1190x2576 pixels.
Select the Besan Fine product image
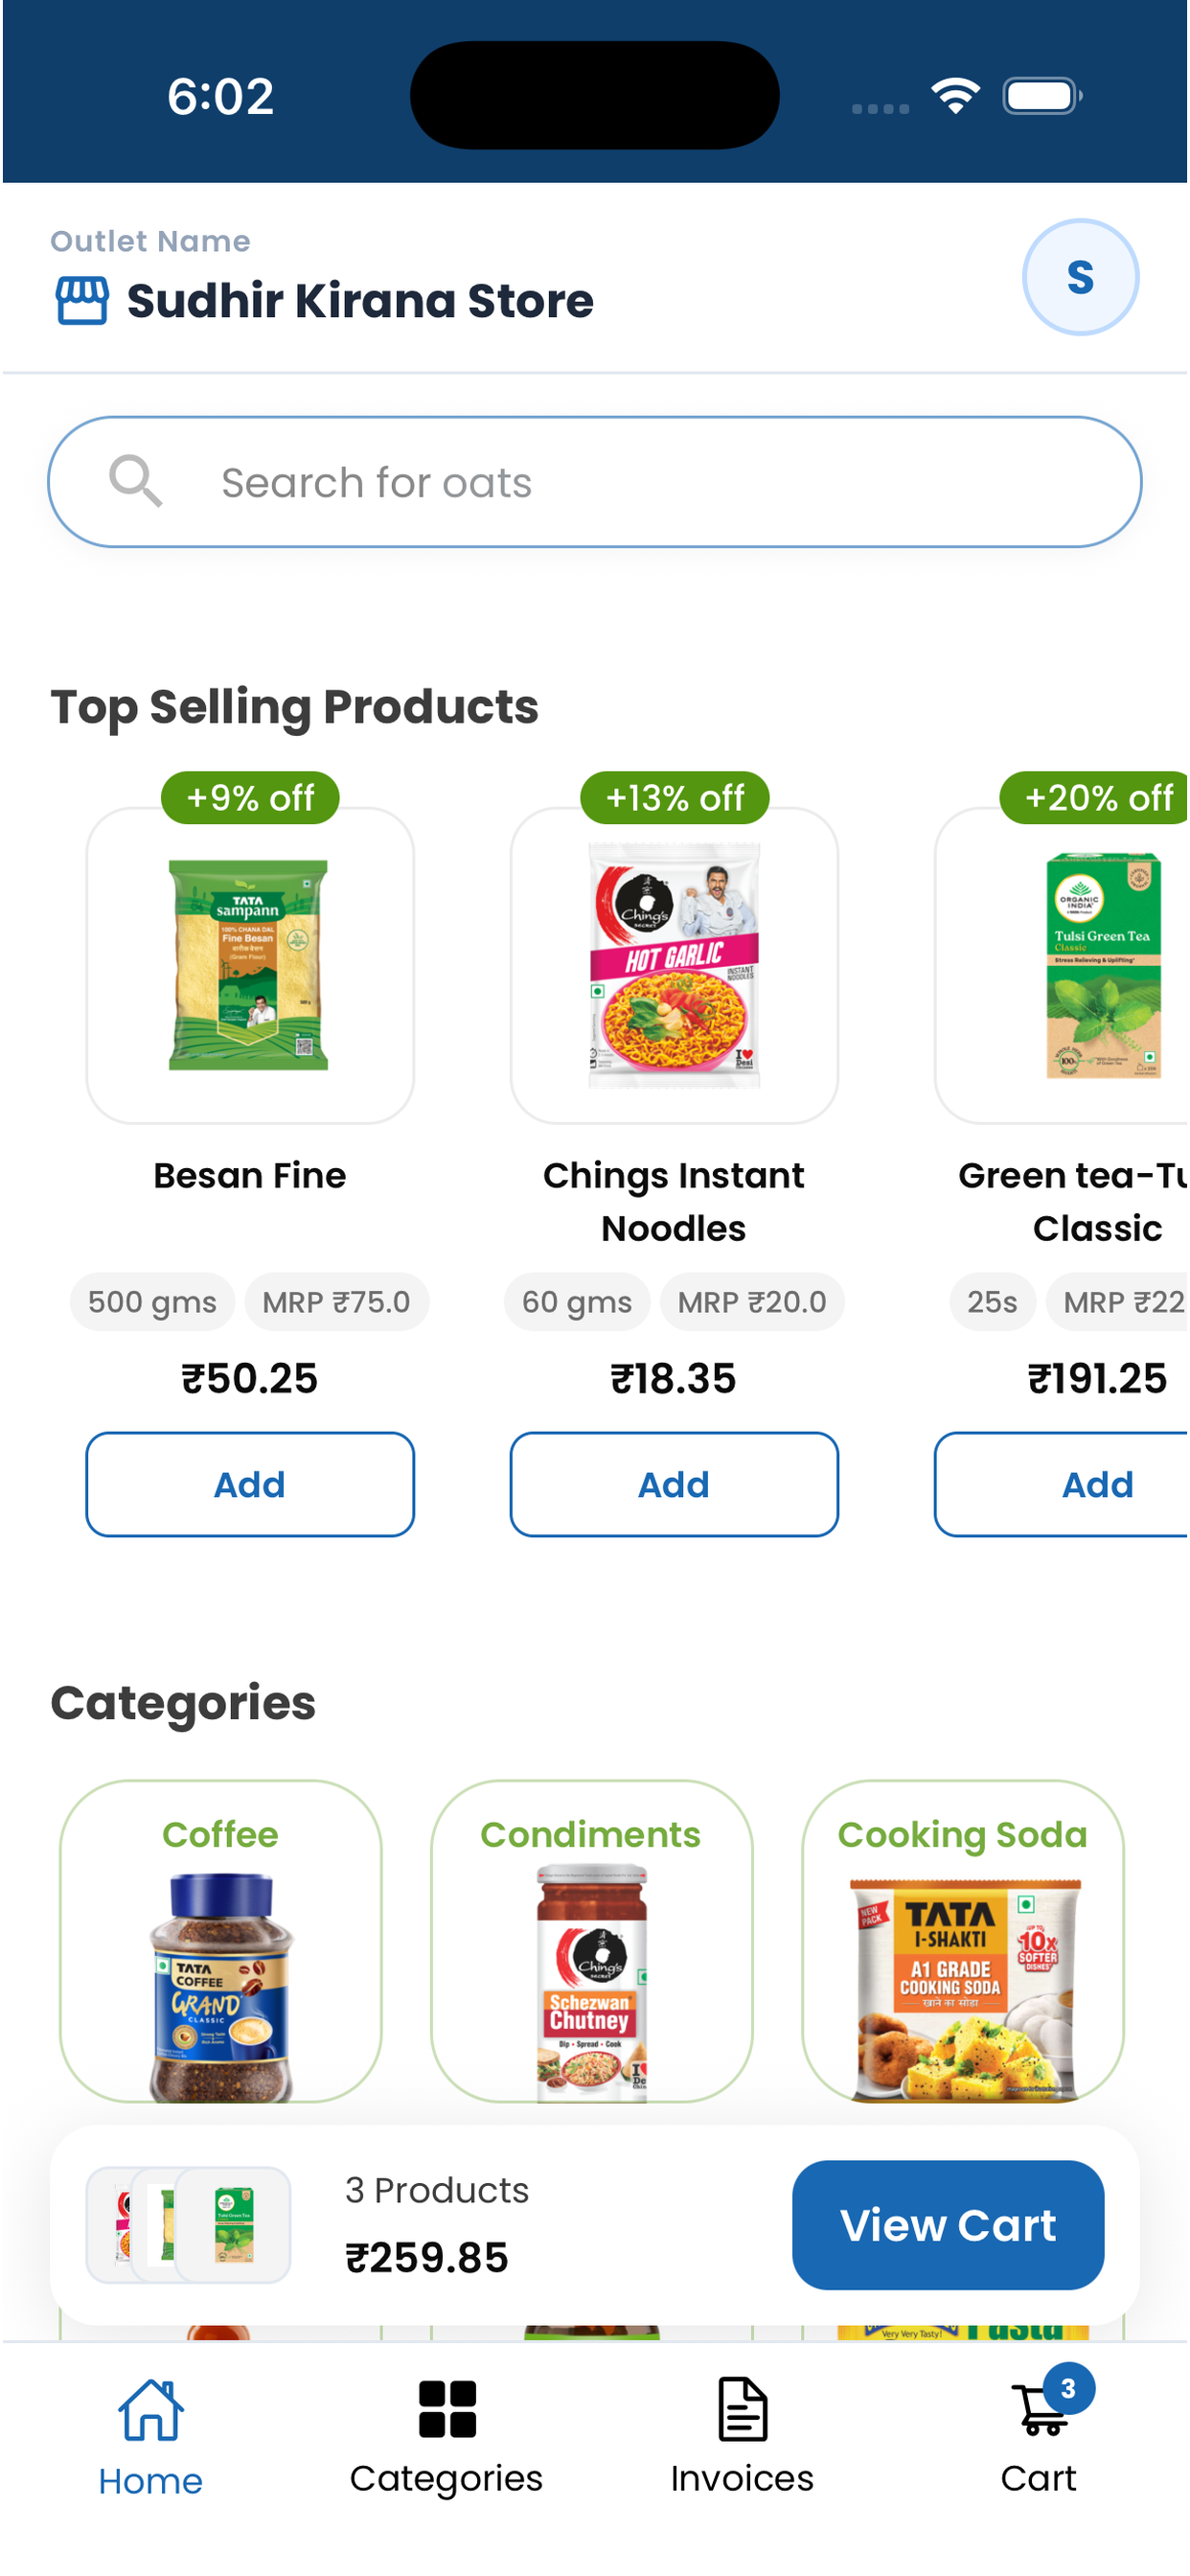coord(250,967)
